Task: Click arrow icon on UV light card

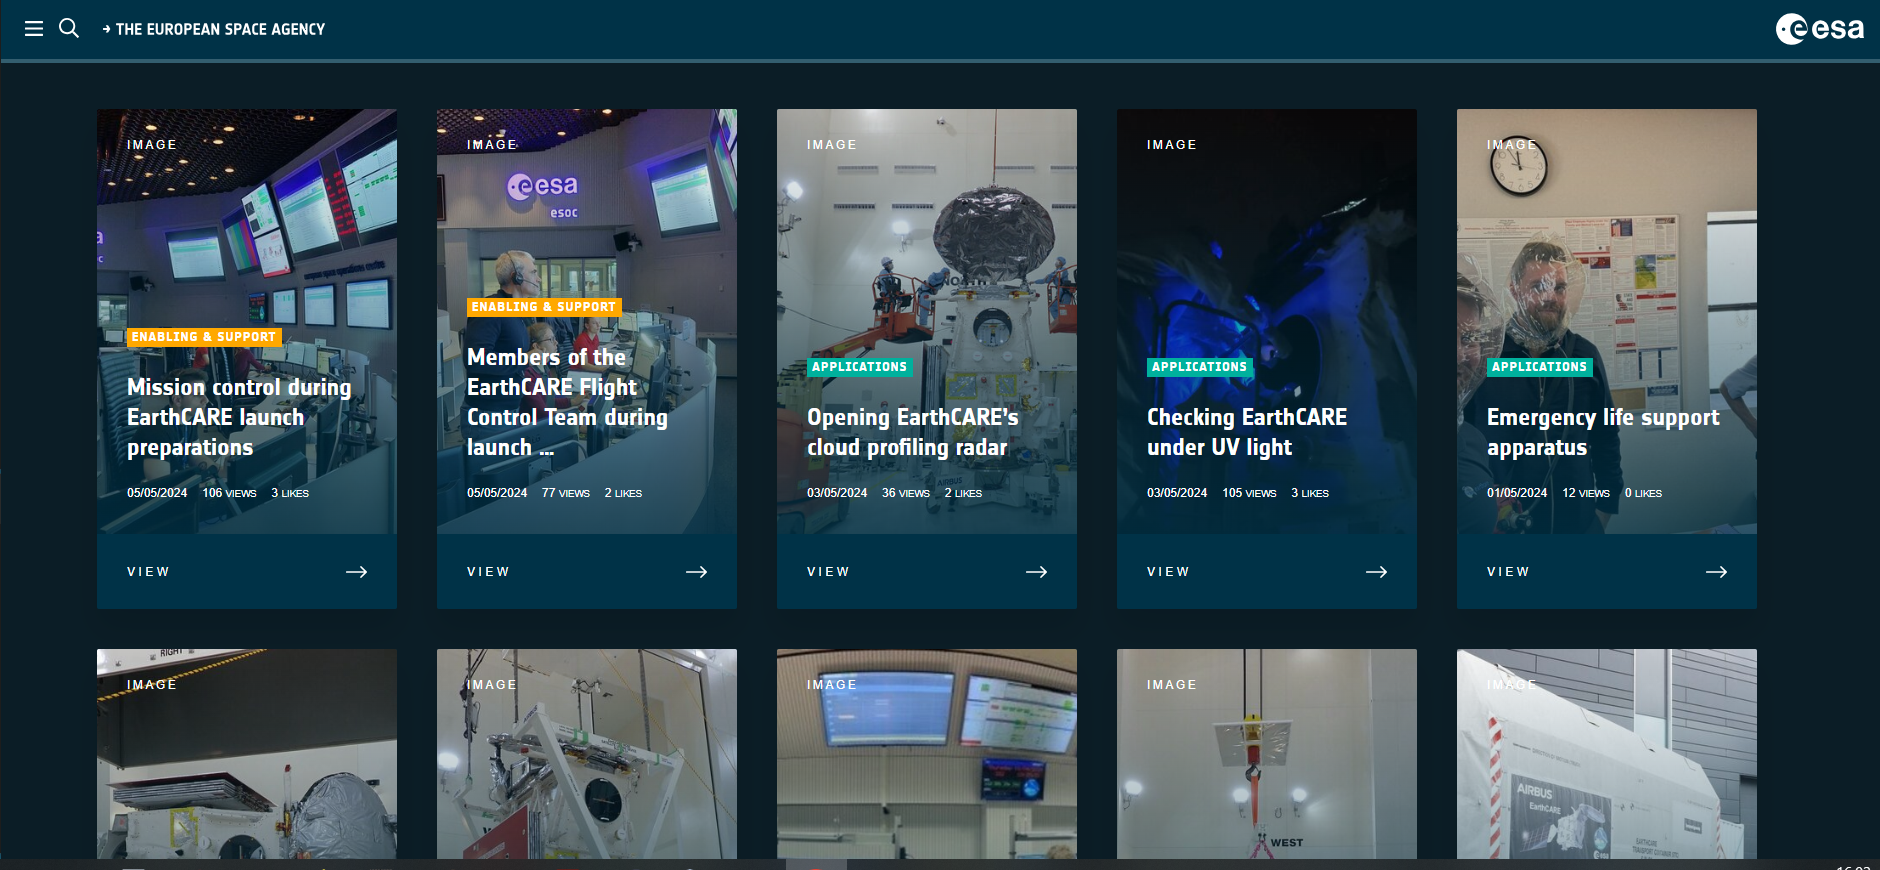Action: pyautogui.click(x=1377, y=572)
